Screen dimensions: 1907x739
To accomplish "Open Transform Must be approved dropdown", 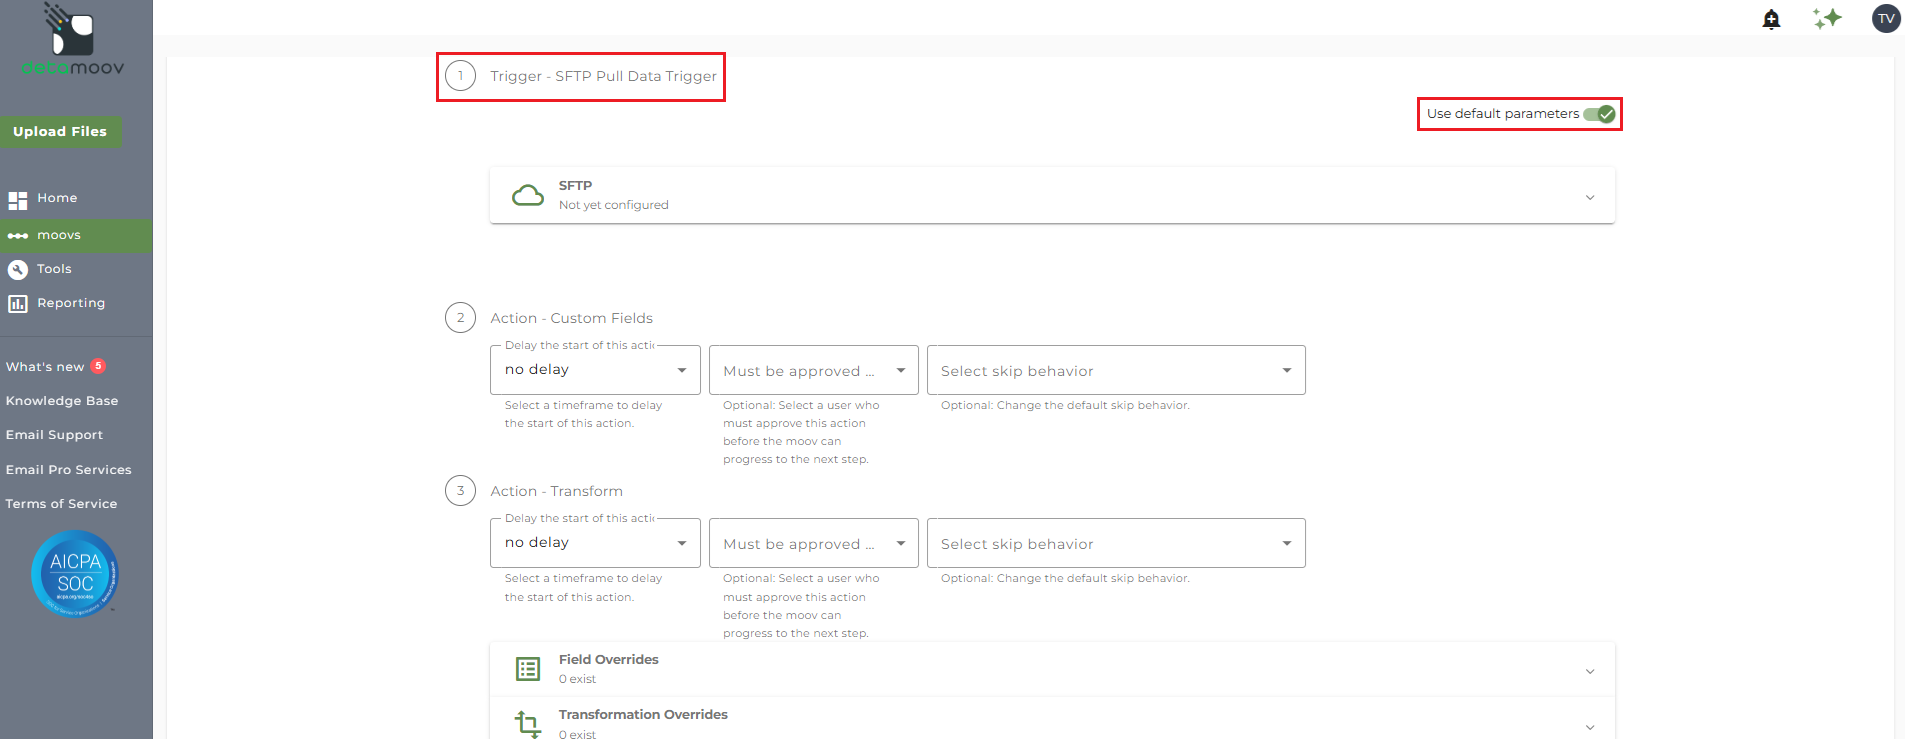I will pos(813,543).
